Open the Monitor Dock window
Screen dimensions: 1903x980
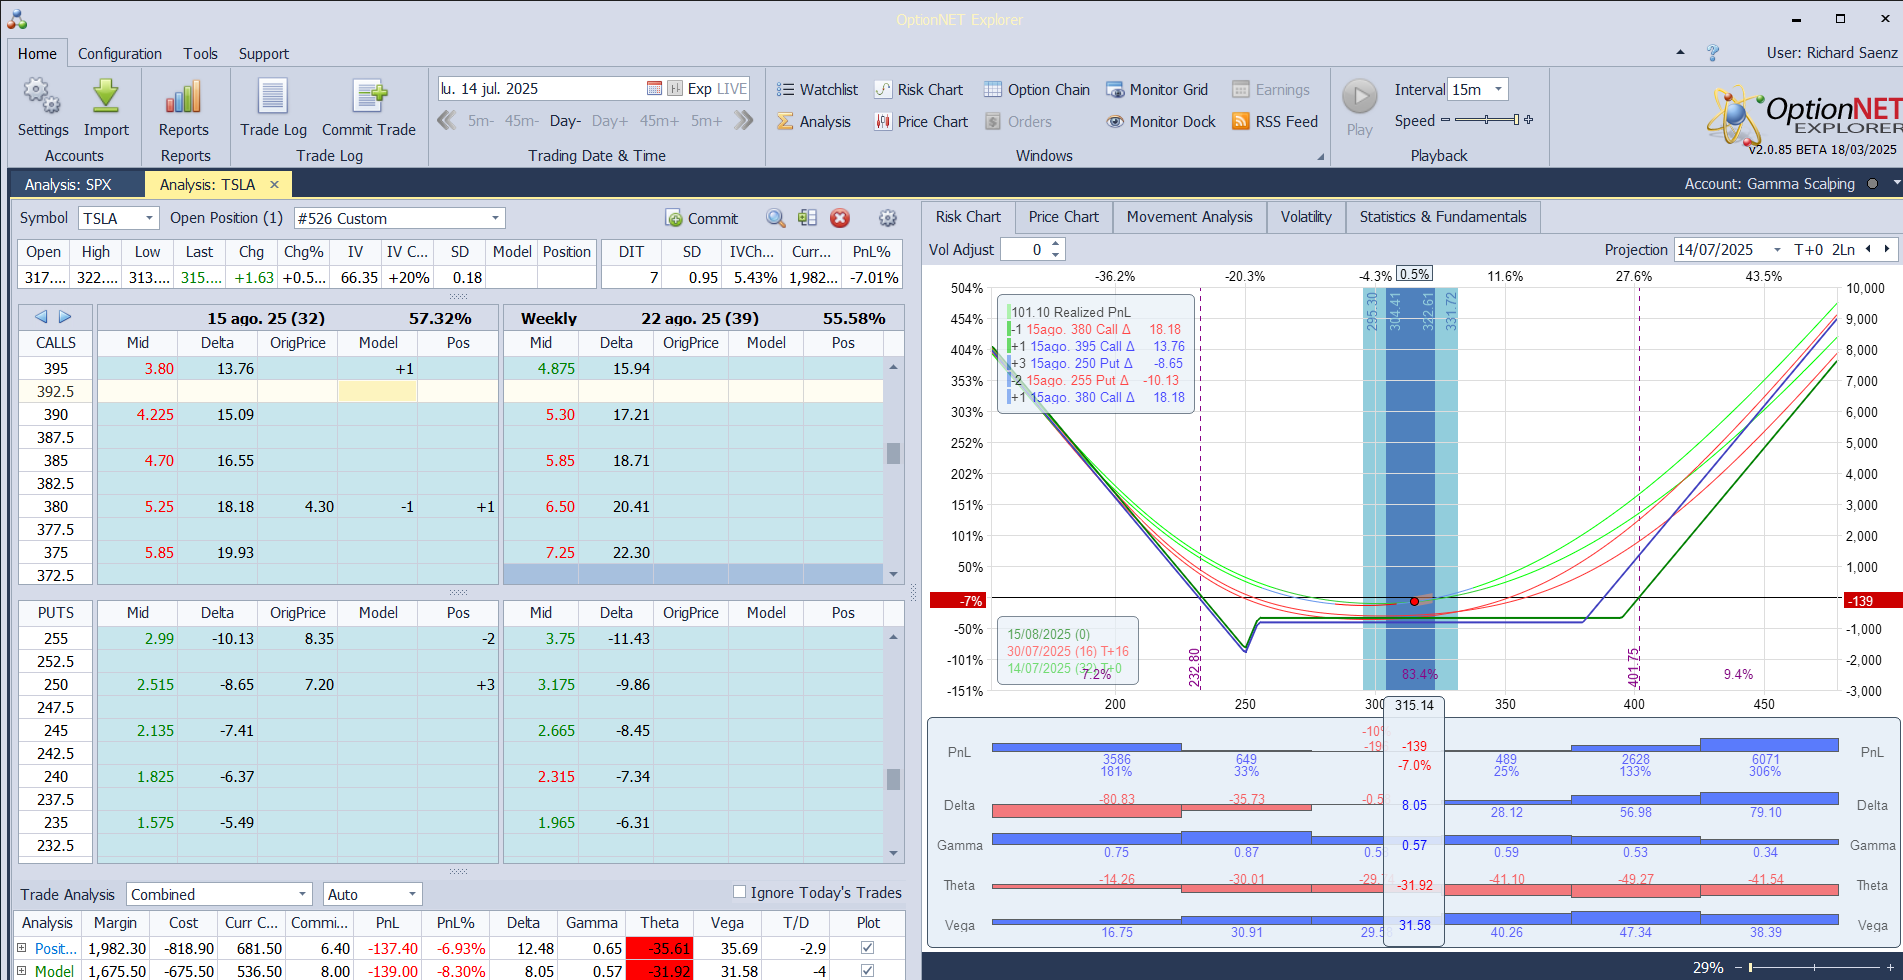point(1161,122)
